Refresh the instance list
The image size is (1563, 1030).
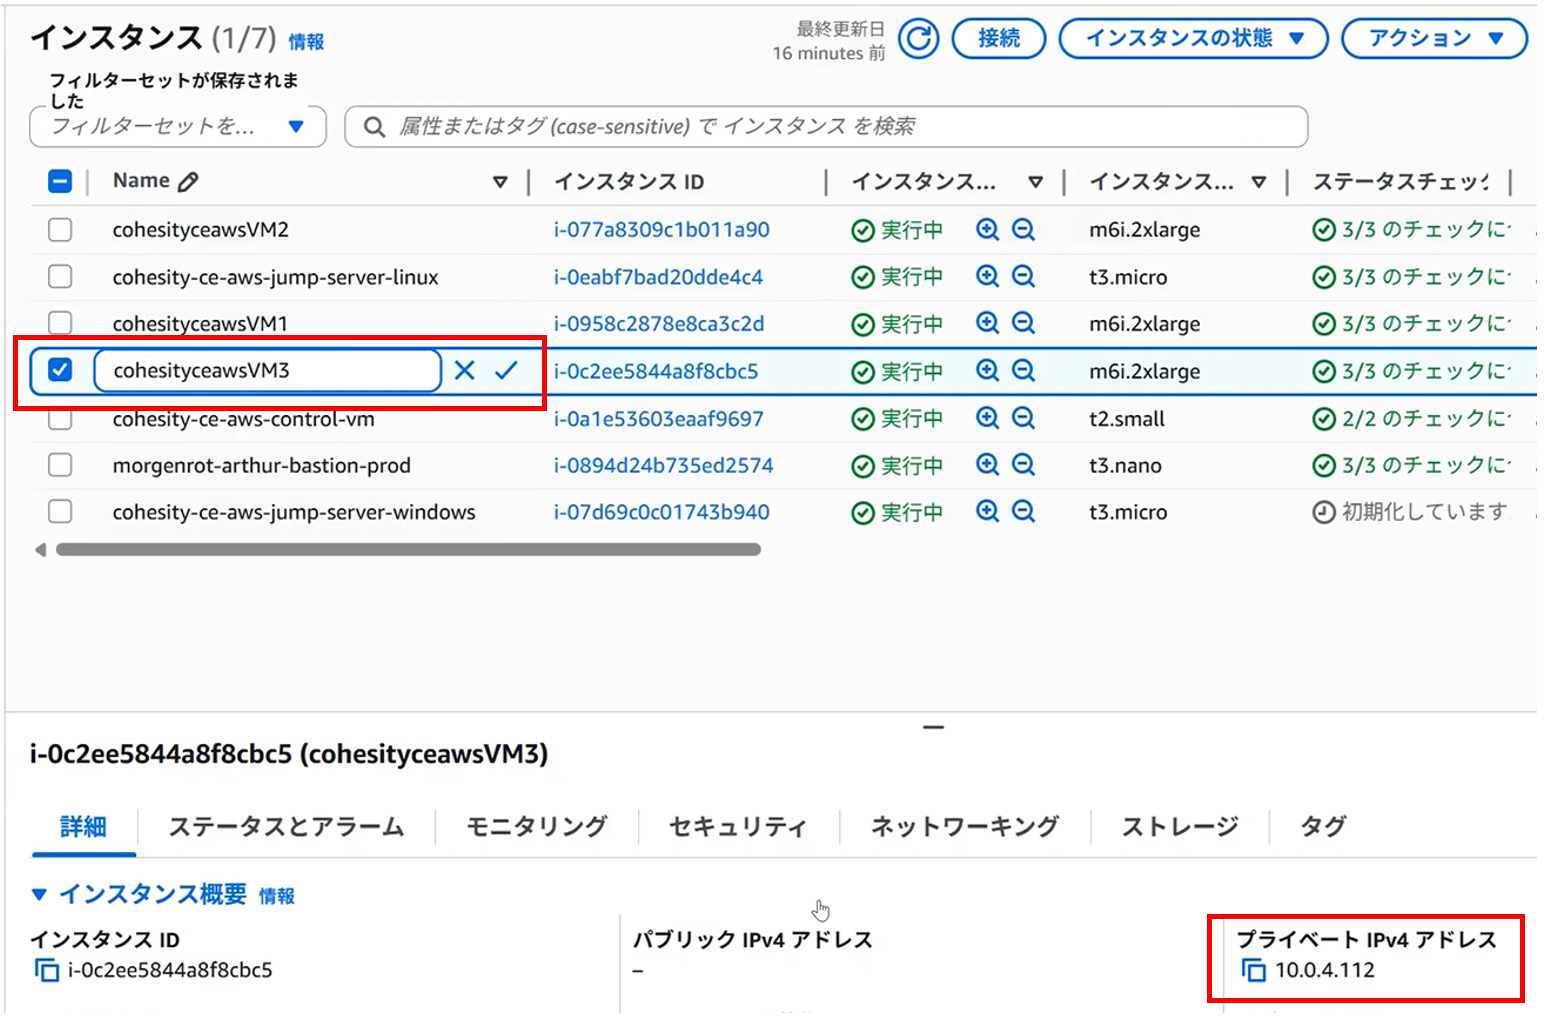tap(918, 39)
